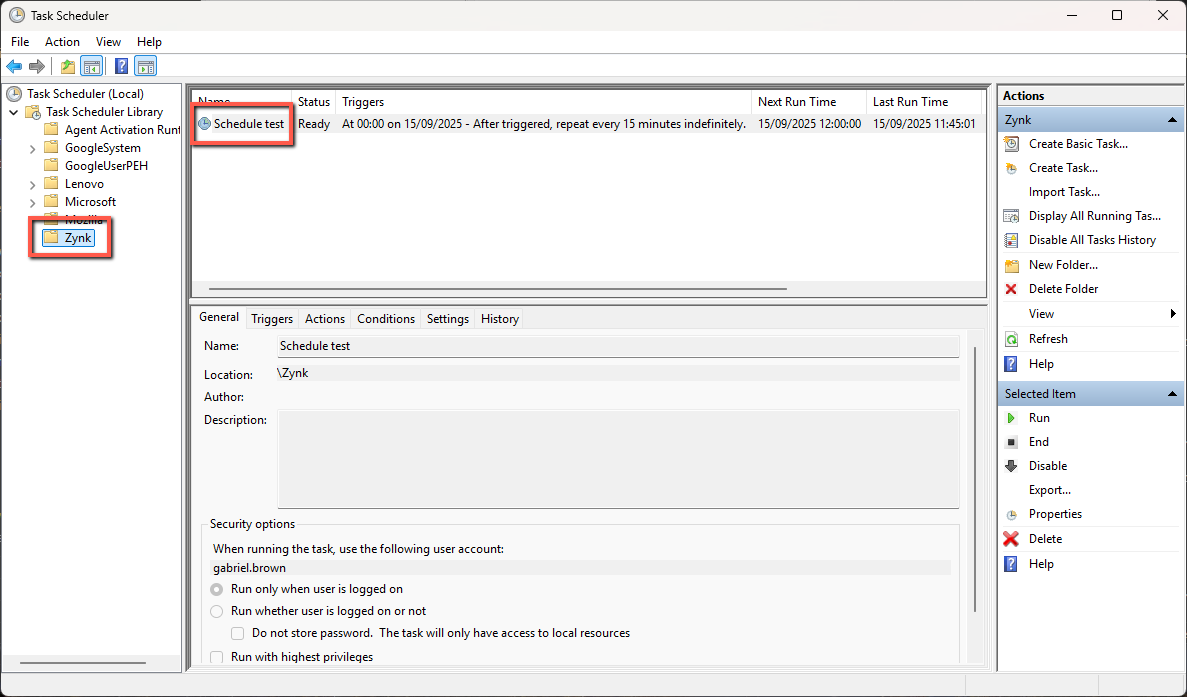Viewport: 1187px width, 697px height.
Task: Toggle the Show/Hide Action Pane toolbar icon
Action: point(145,67)
